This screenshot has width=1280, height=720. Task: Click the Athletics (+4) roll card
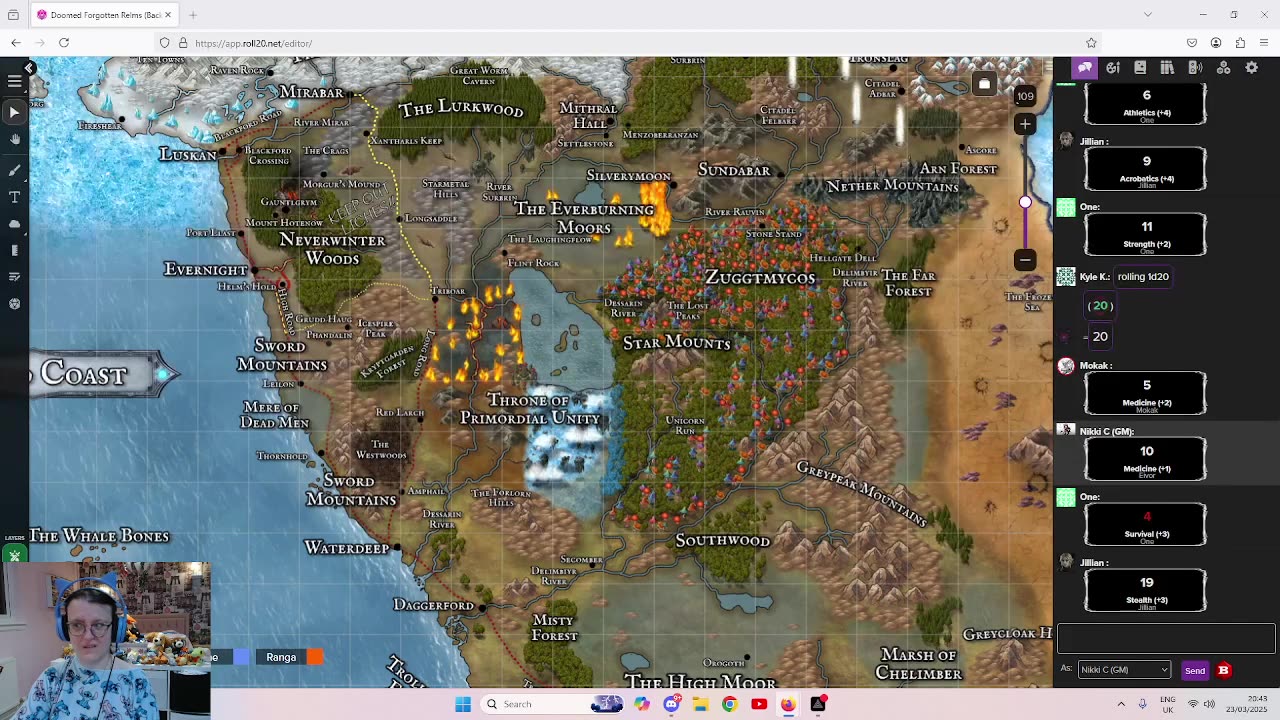point(1146,103)
